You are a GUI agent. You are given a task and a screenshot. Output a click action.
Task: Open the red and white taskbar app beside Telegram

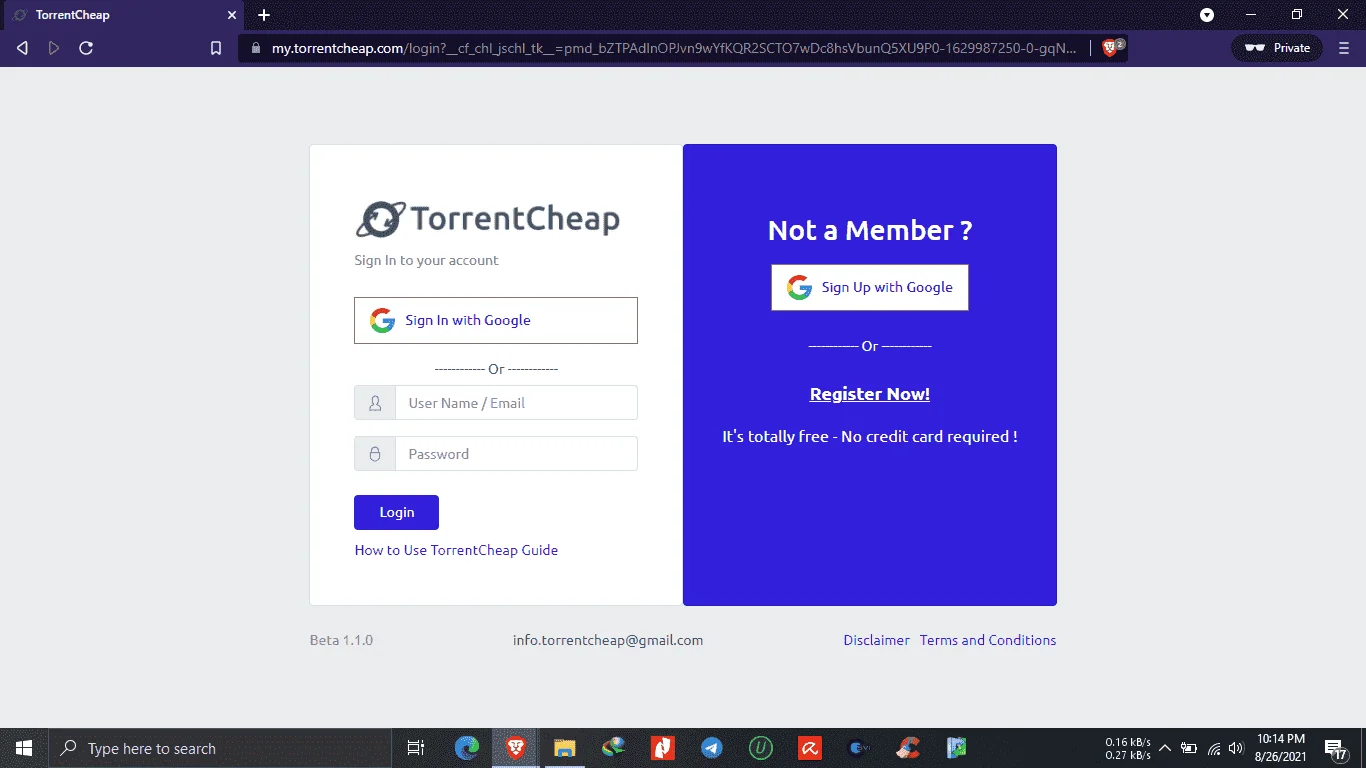tap(663, 748)
